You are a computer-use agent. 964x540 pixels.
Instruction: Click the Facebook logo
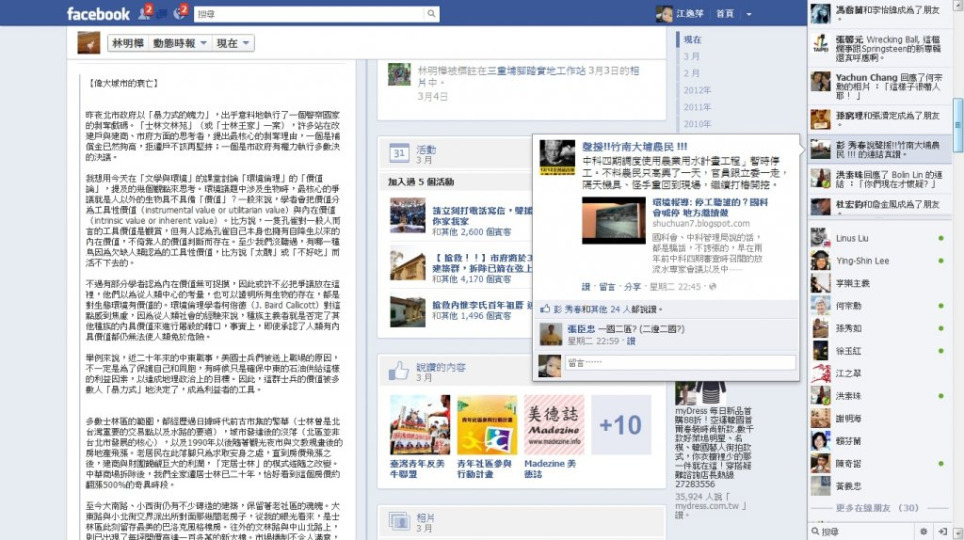98,14
